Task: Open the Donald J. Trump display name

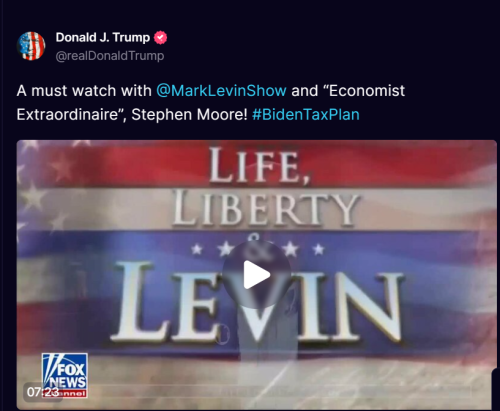Action: (103, 37)
